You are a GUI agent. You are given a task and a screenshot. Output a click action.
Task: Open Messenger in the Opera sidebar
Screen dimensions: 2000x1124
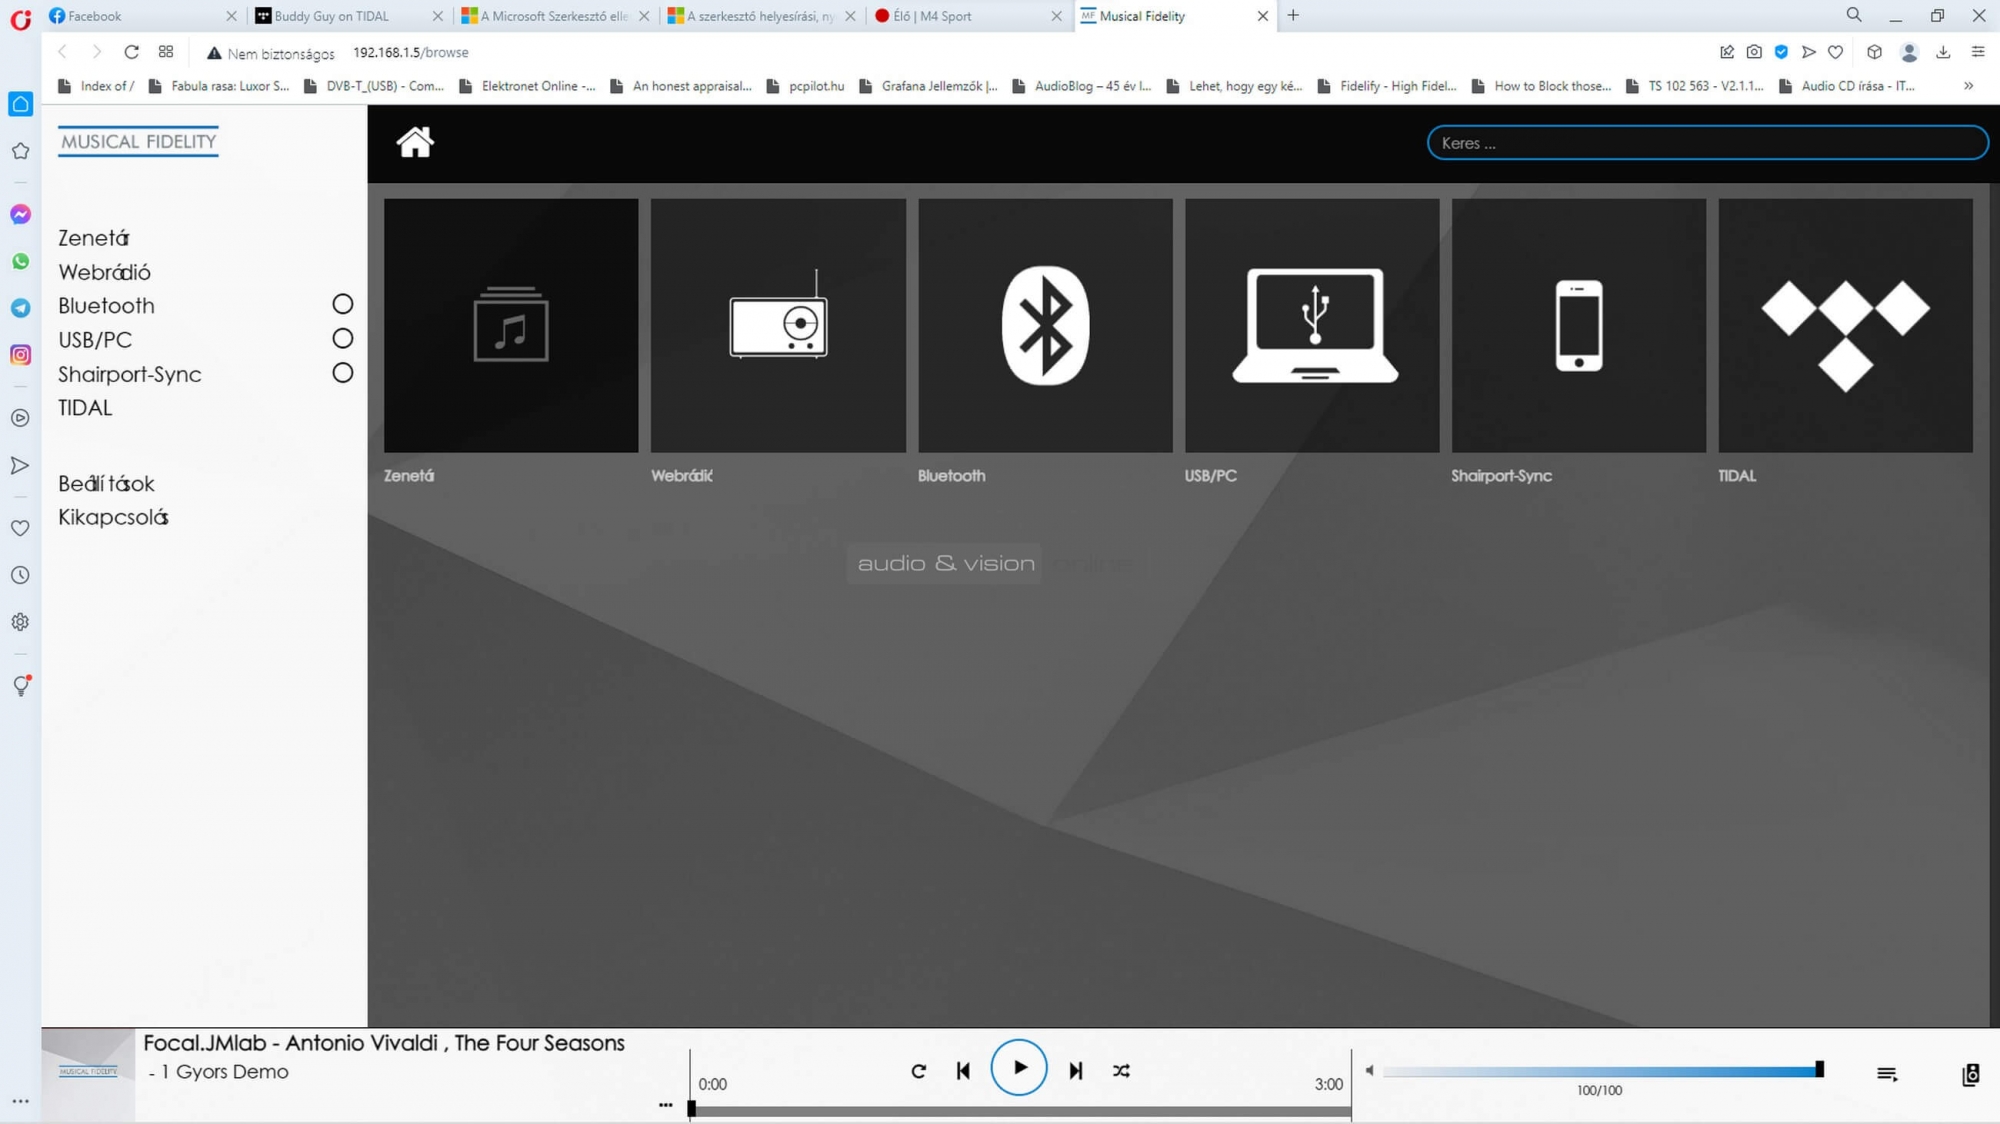(x=20, y=214)
